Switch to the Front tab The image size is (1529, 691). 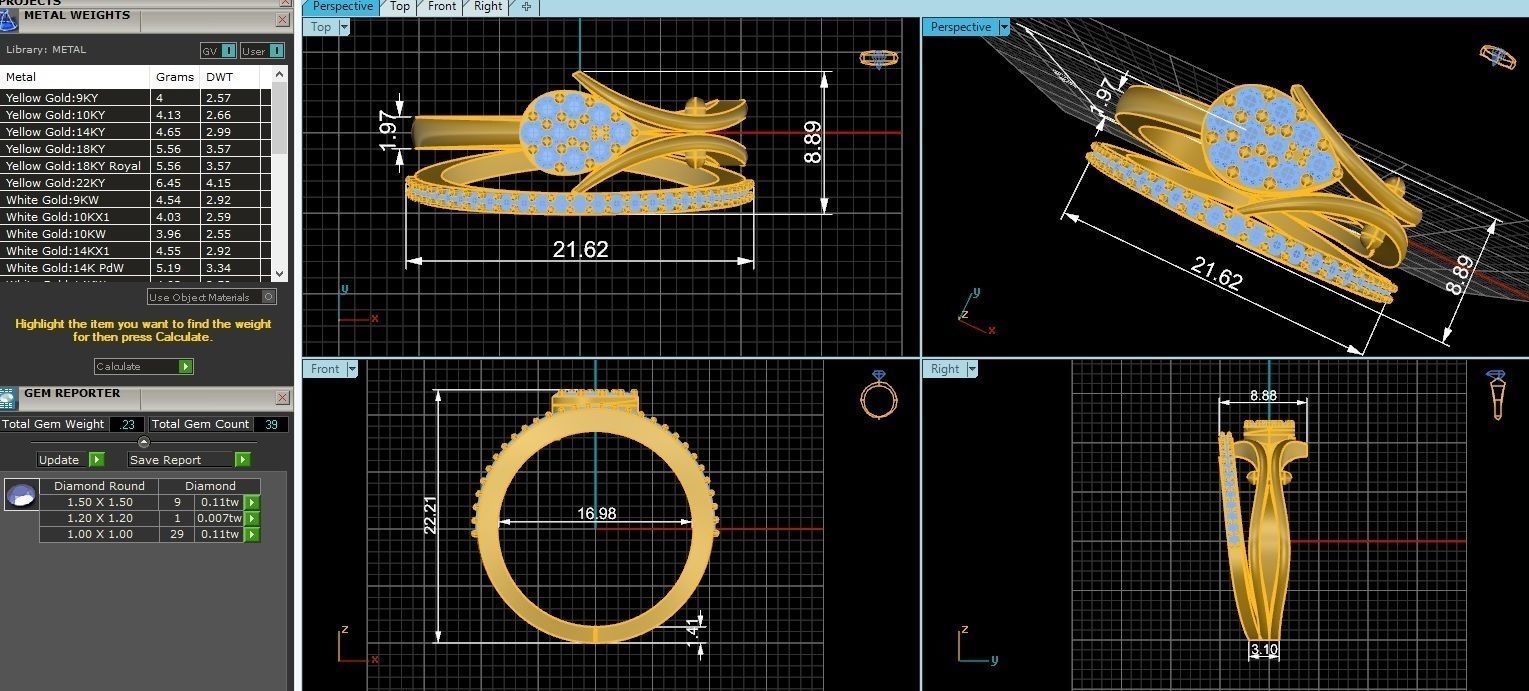pos(442,7)
